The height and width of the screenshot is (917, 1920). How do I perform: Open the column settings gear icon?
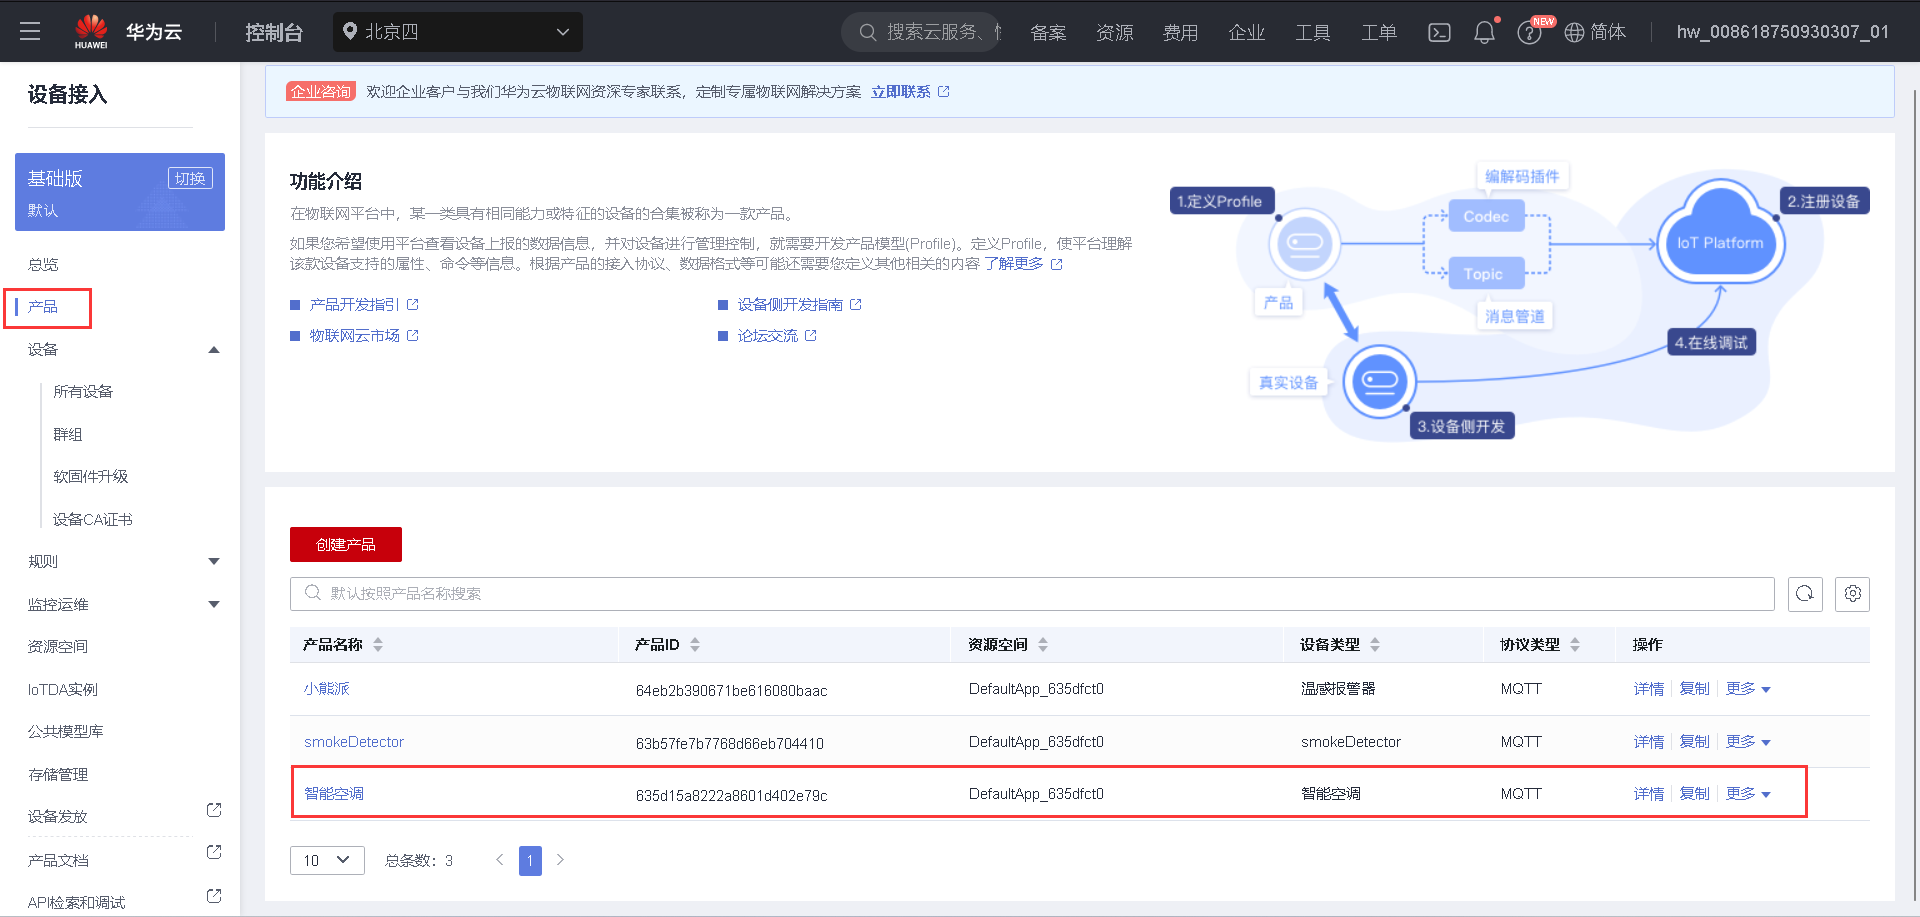tap(1852, 594)
